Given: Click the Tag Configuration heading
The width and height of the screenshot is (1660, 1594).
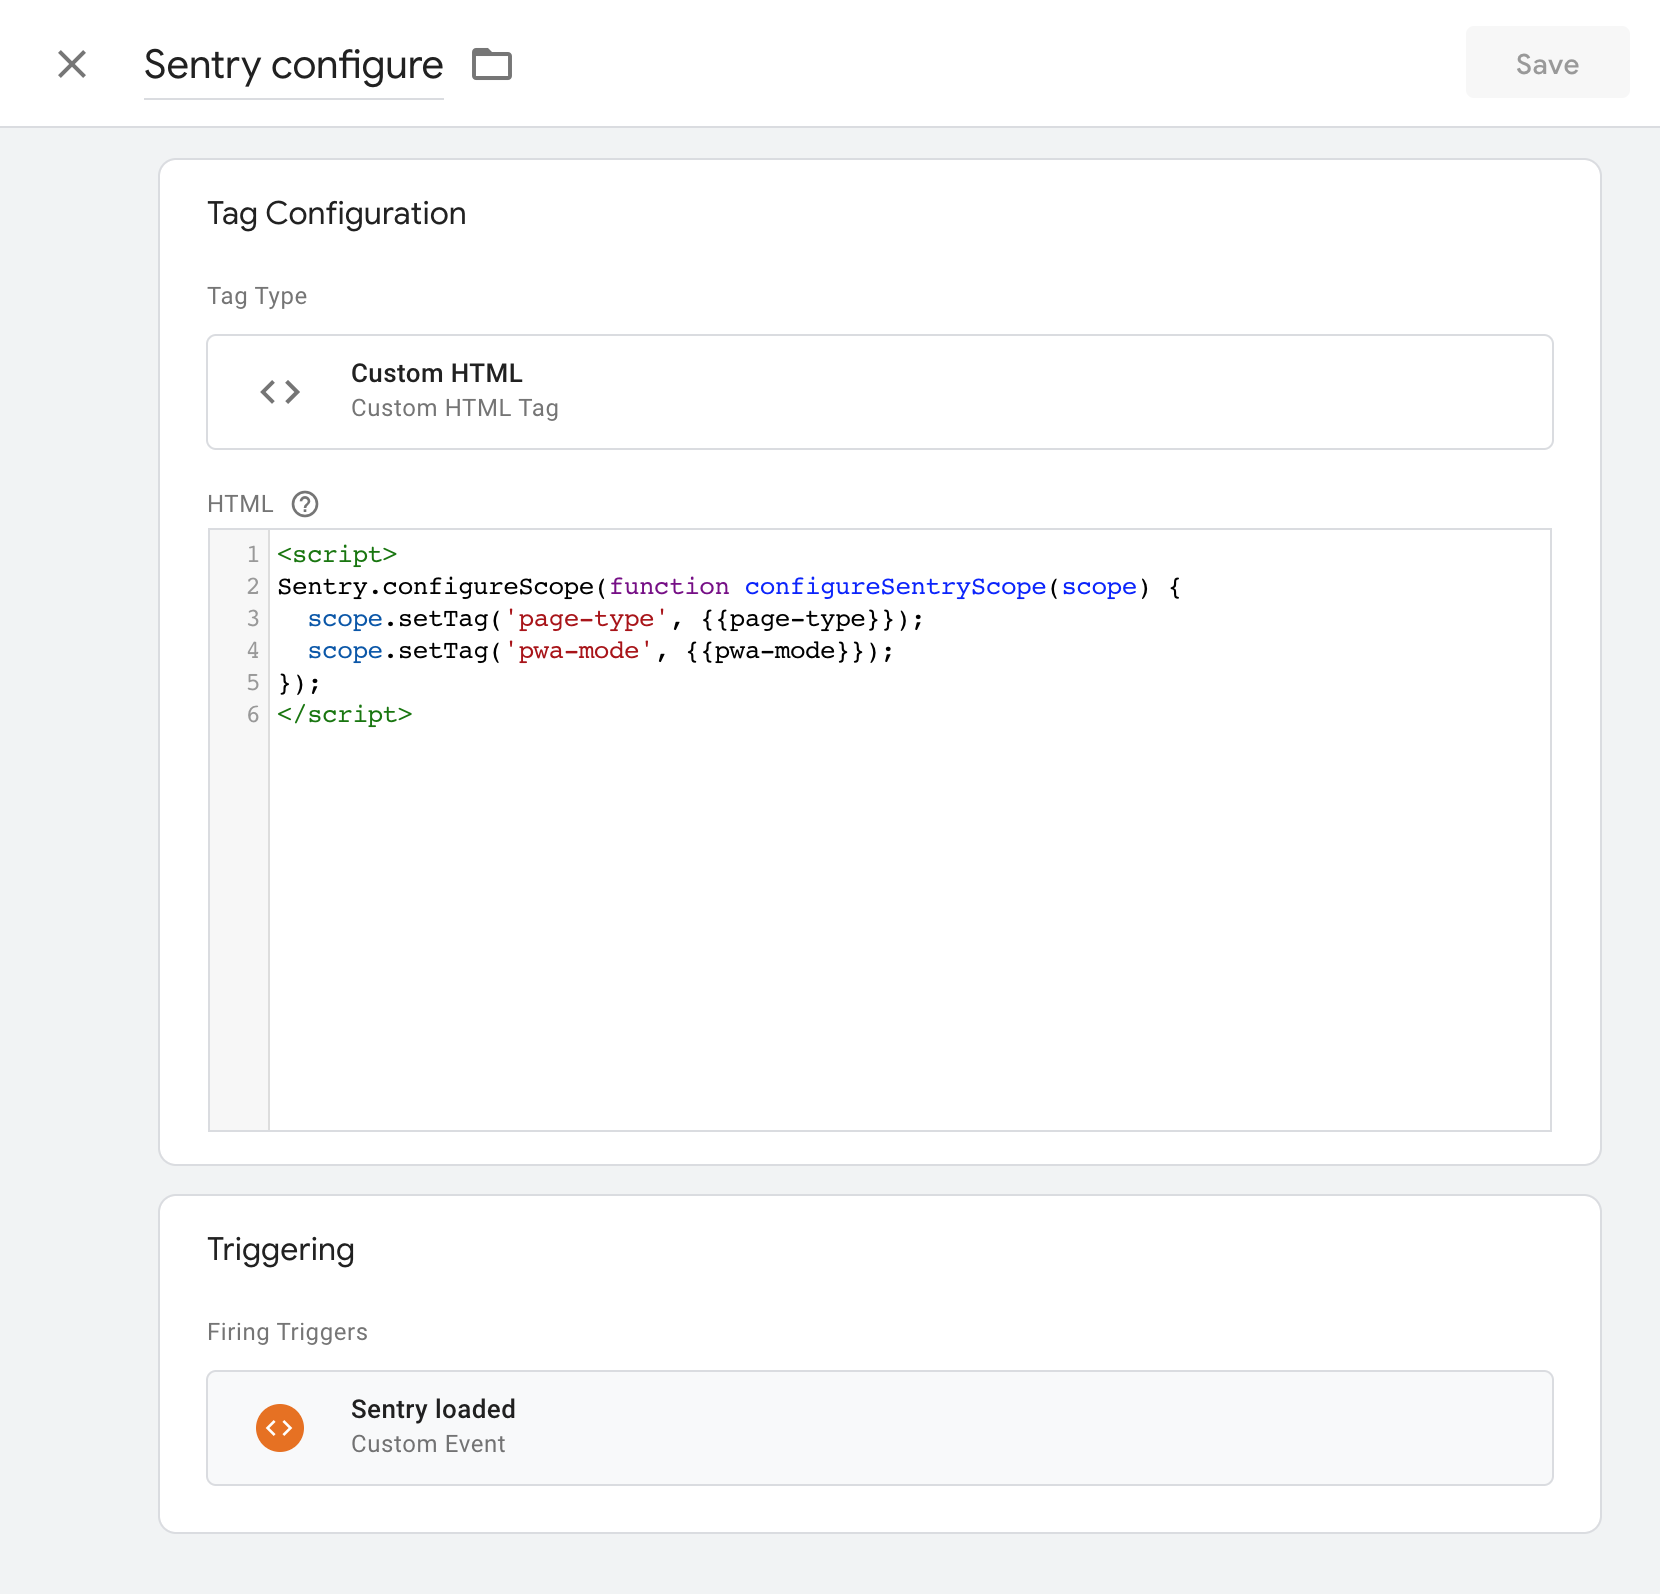Looking at the screenshot, I should click(336, 214).
